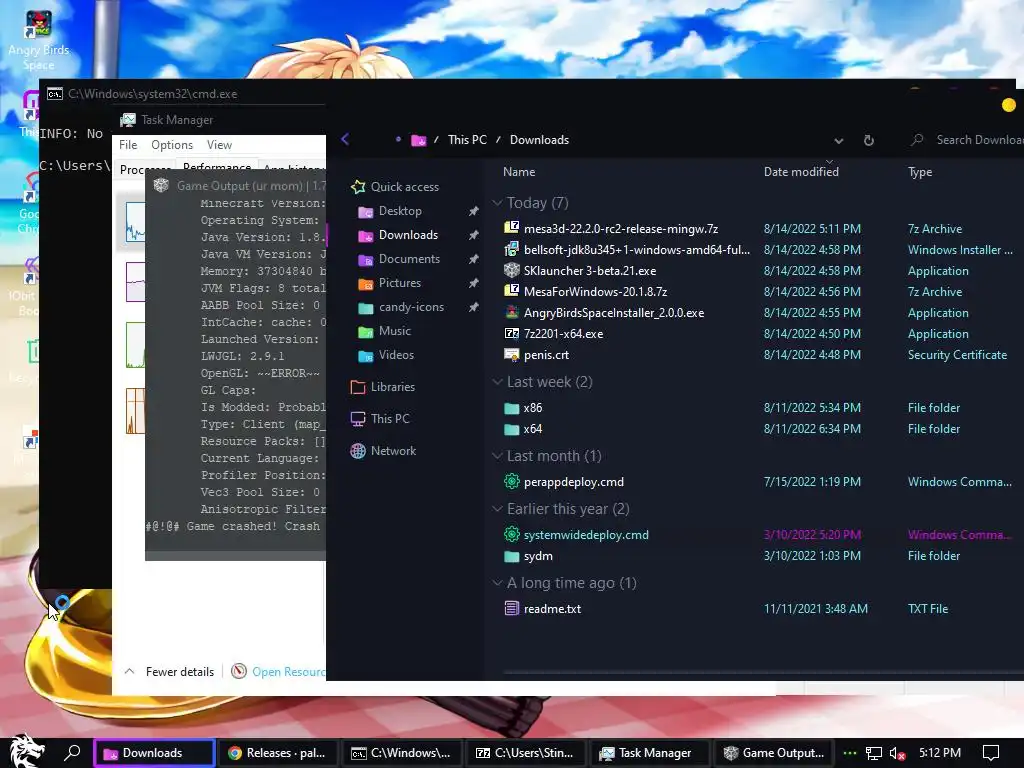The width and height of the screenshot is (1024, 768).
Task: Select Downloads in the breadcrumb path
Action: click(539, 140)
